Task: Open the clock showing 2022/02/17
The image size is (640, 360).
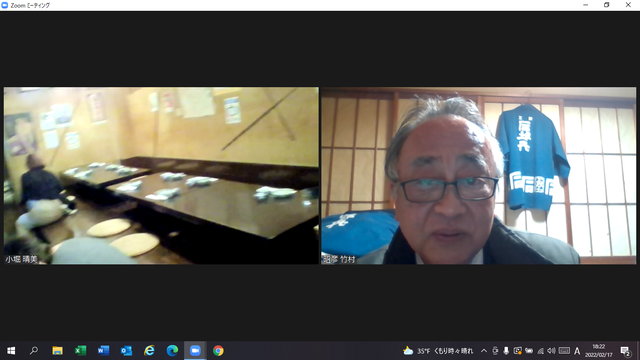Action: (x=599, y=351)
